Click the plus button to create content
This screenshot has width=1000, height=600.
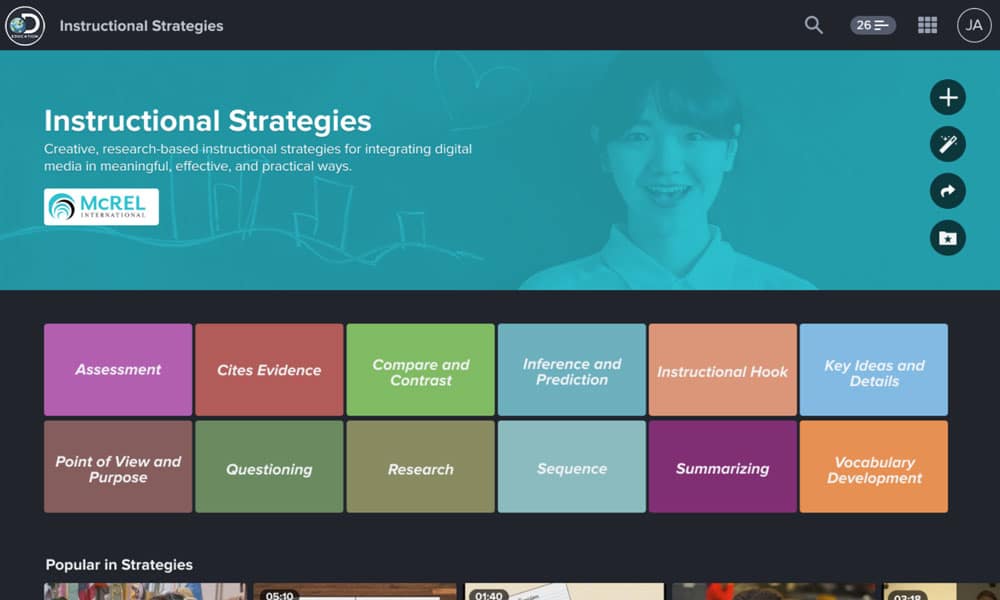tap(947, 97)
